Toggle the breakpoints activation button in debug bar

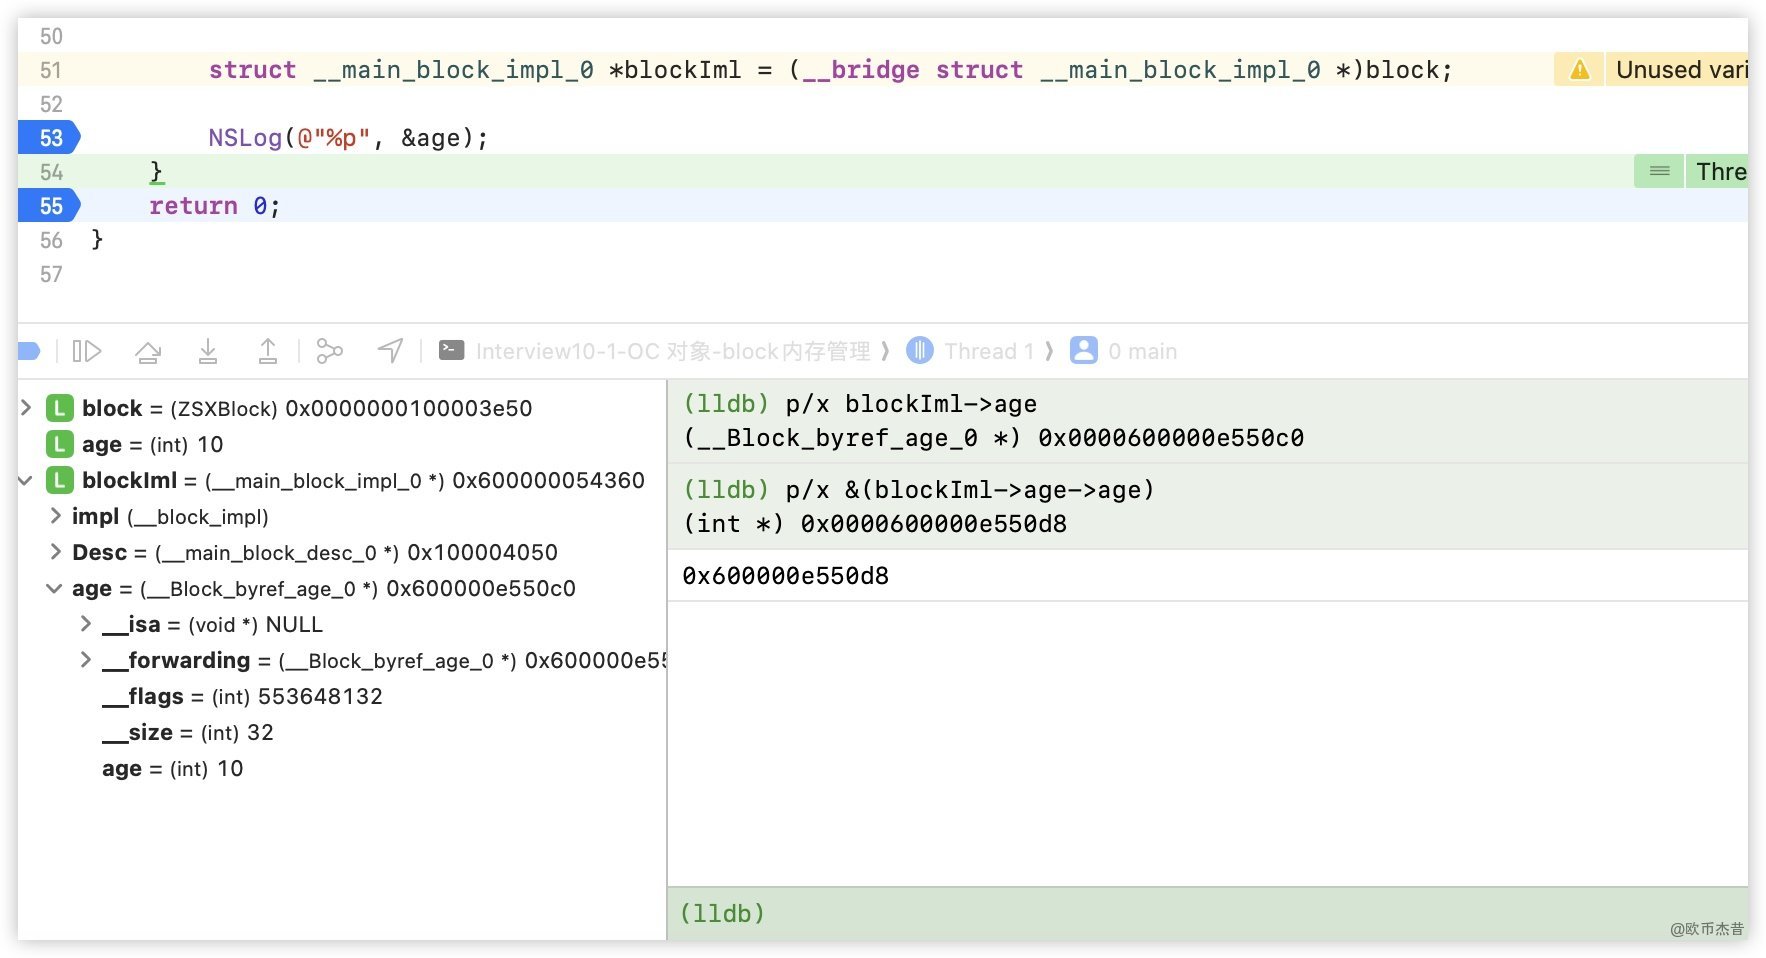coord(29,351)
